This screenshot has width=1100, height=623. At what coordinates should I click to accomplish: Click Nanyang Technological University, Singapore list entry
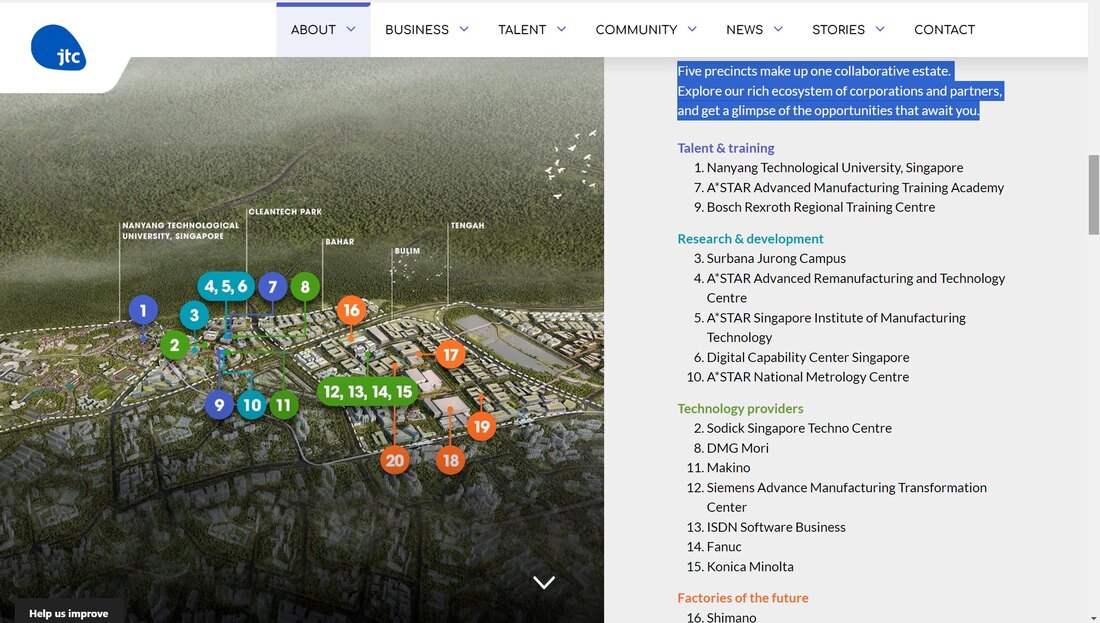click(x=835, y=168)
